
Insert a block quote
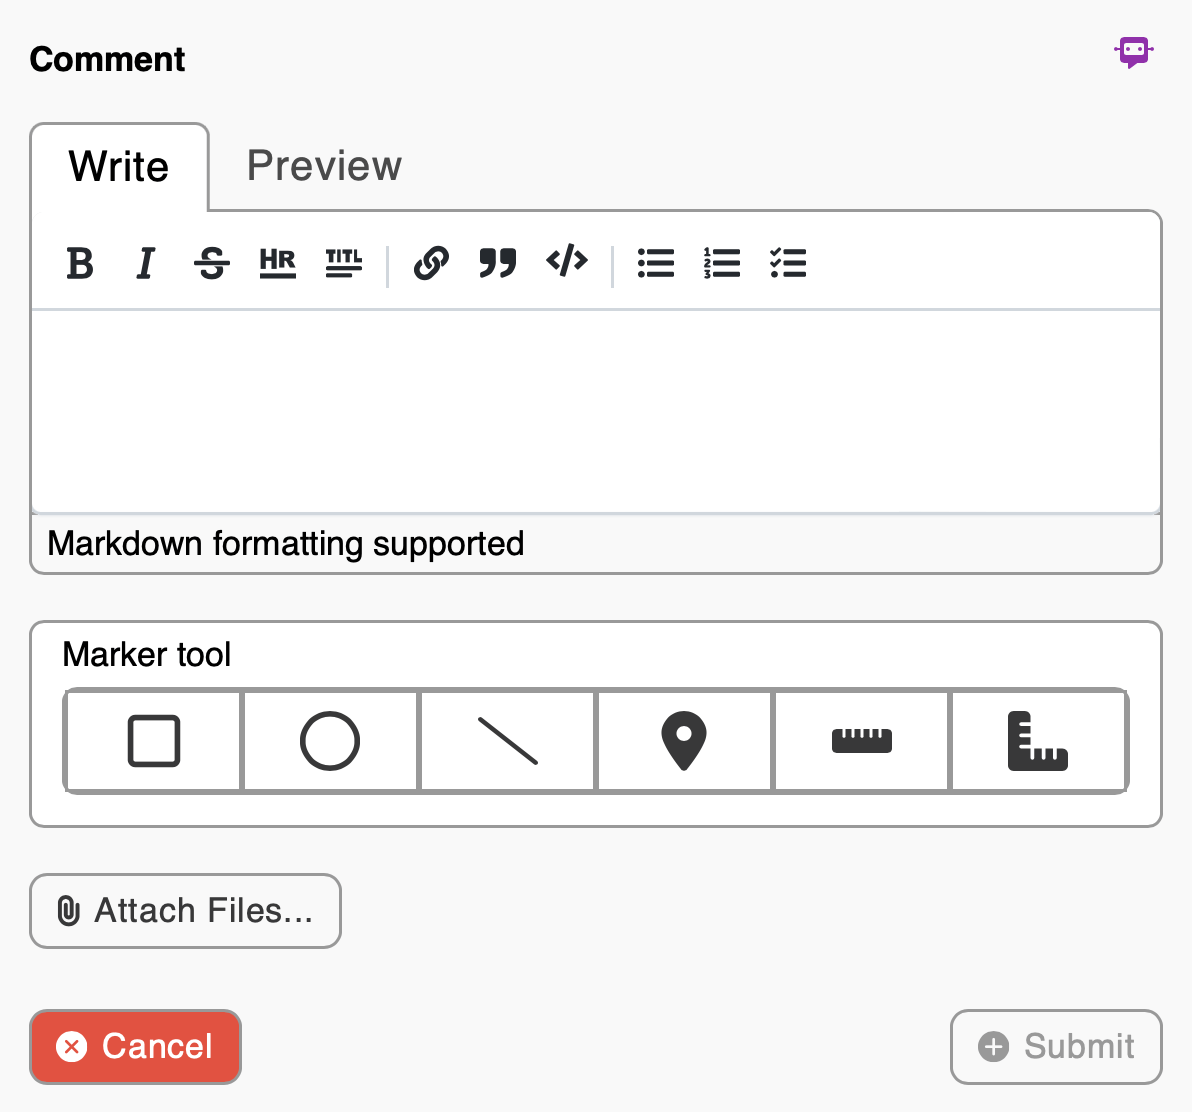(x=497, y=263)
